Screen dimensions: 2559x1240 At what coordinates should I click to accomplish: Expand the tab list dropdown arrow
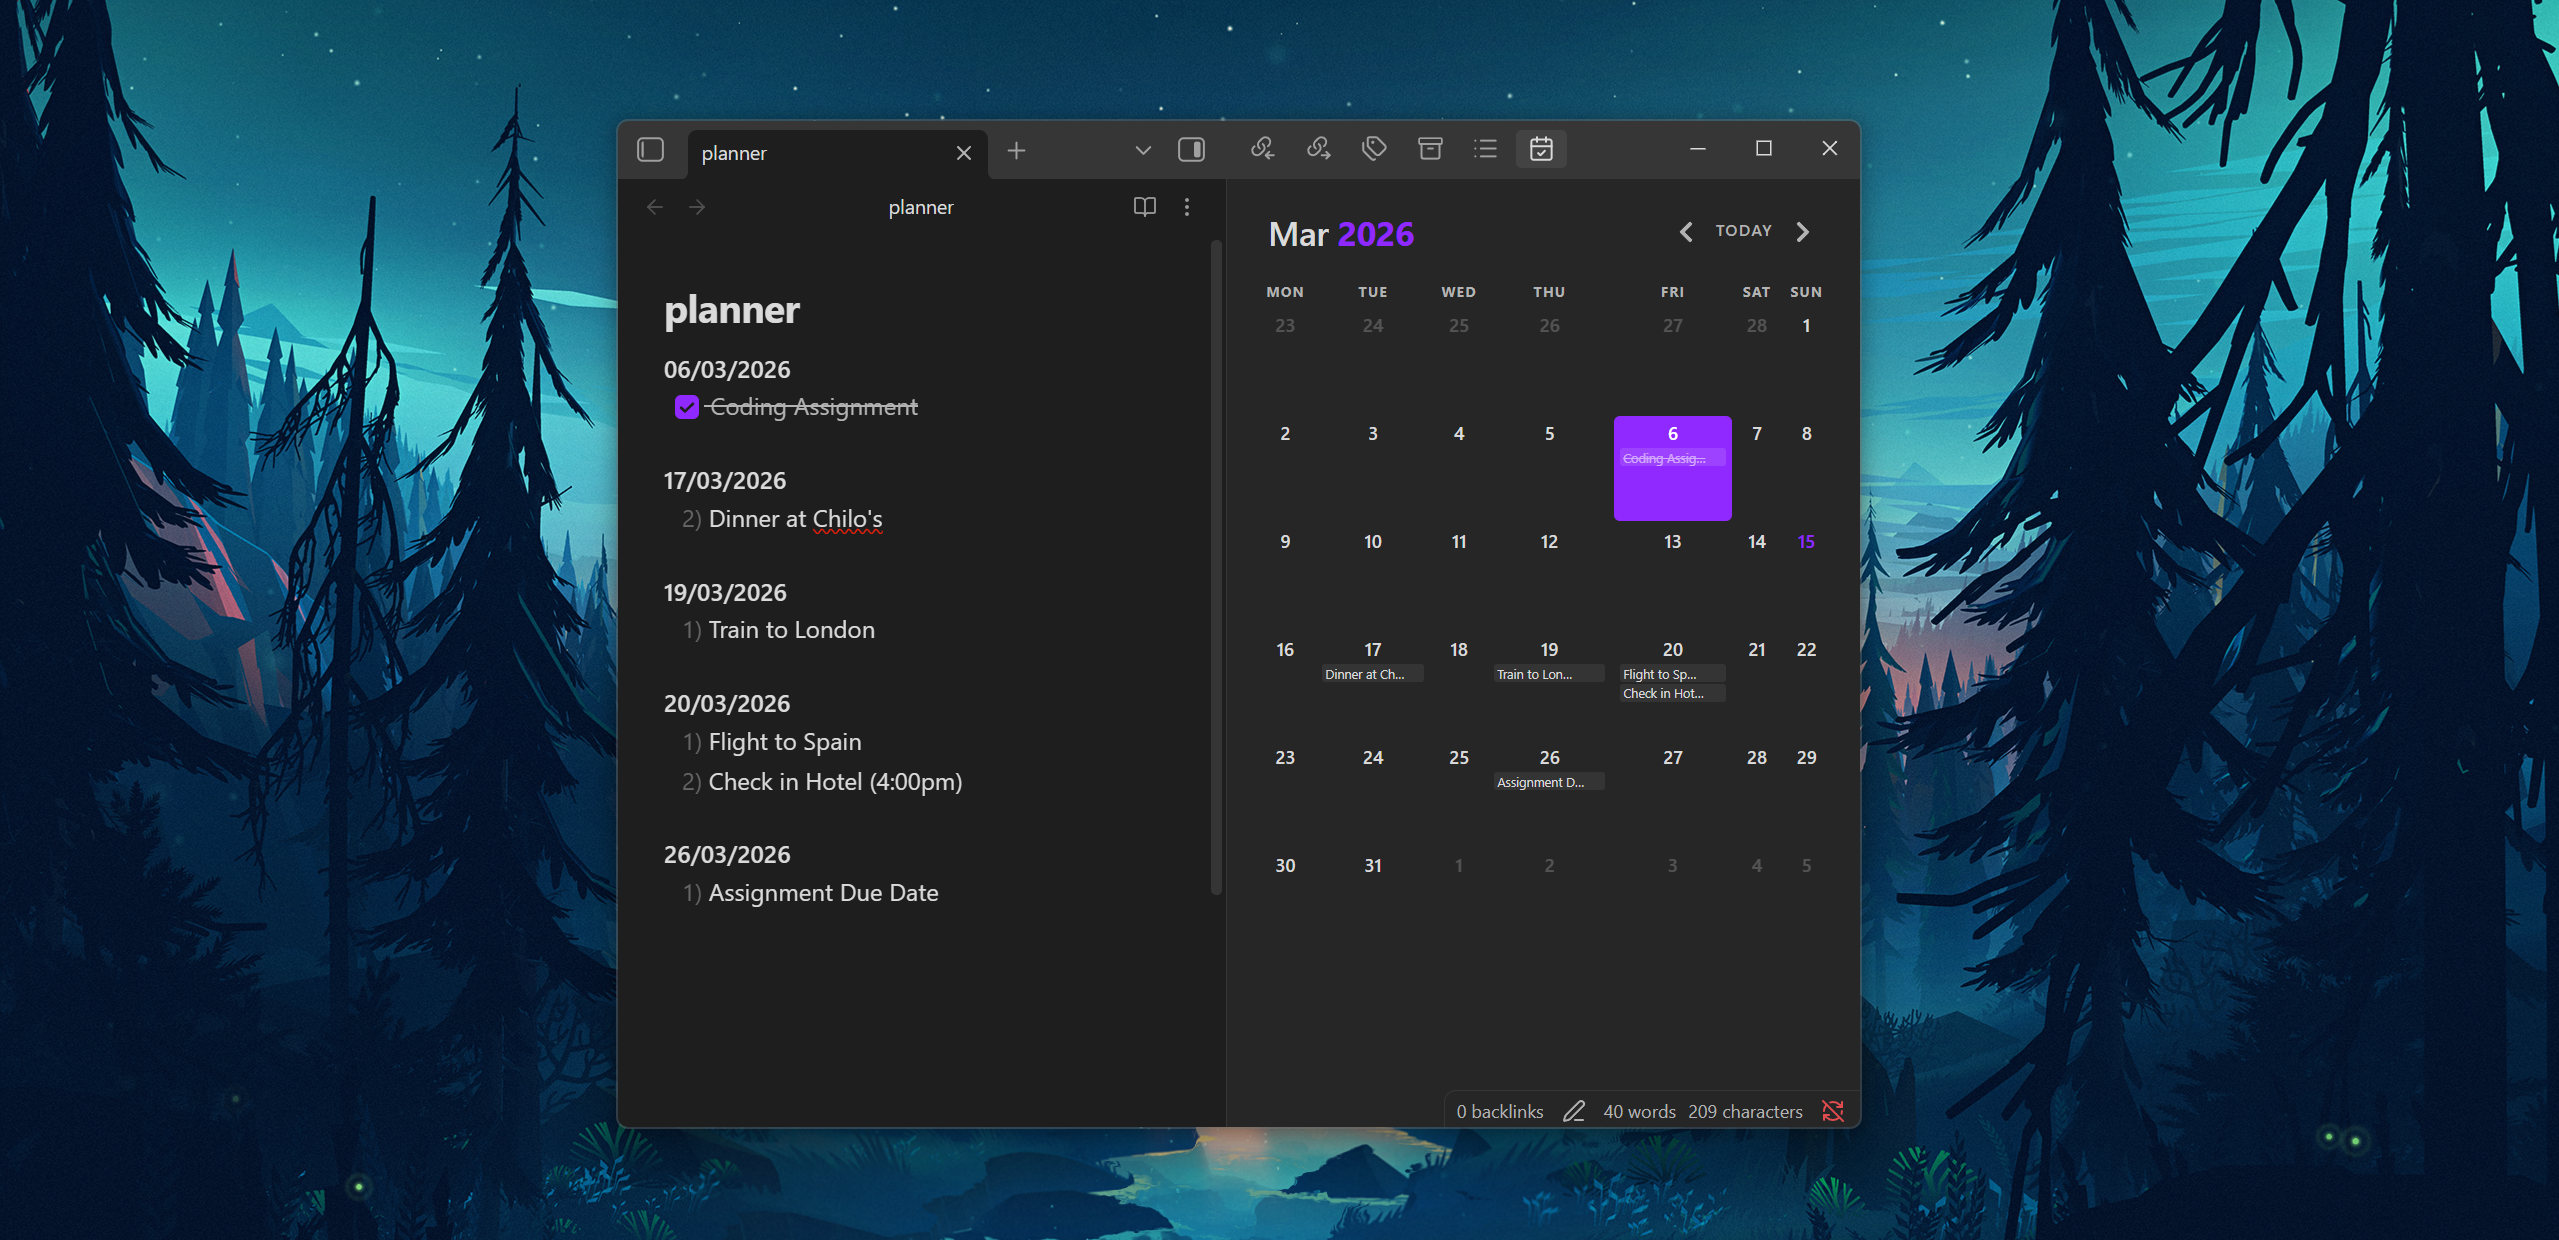click(1143, 150)
